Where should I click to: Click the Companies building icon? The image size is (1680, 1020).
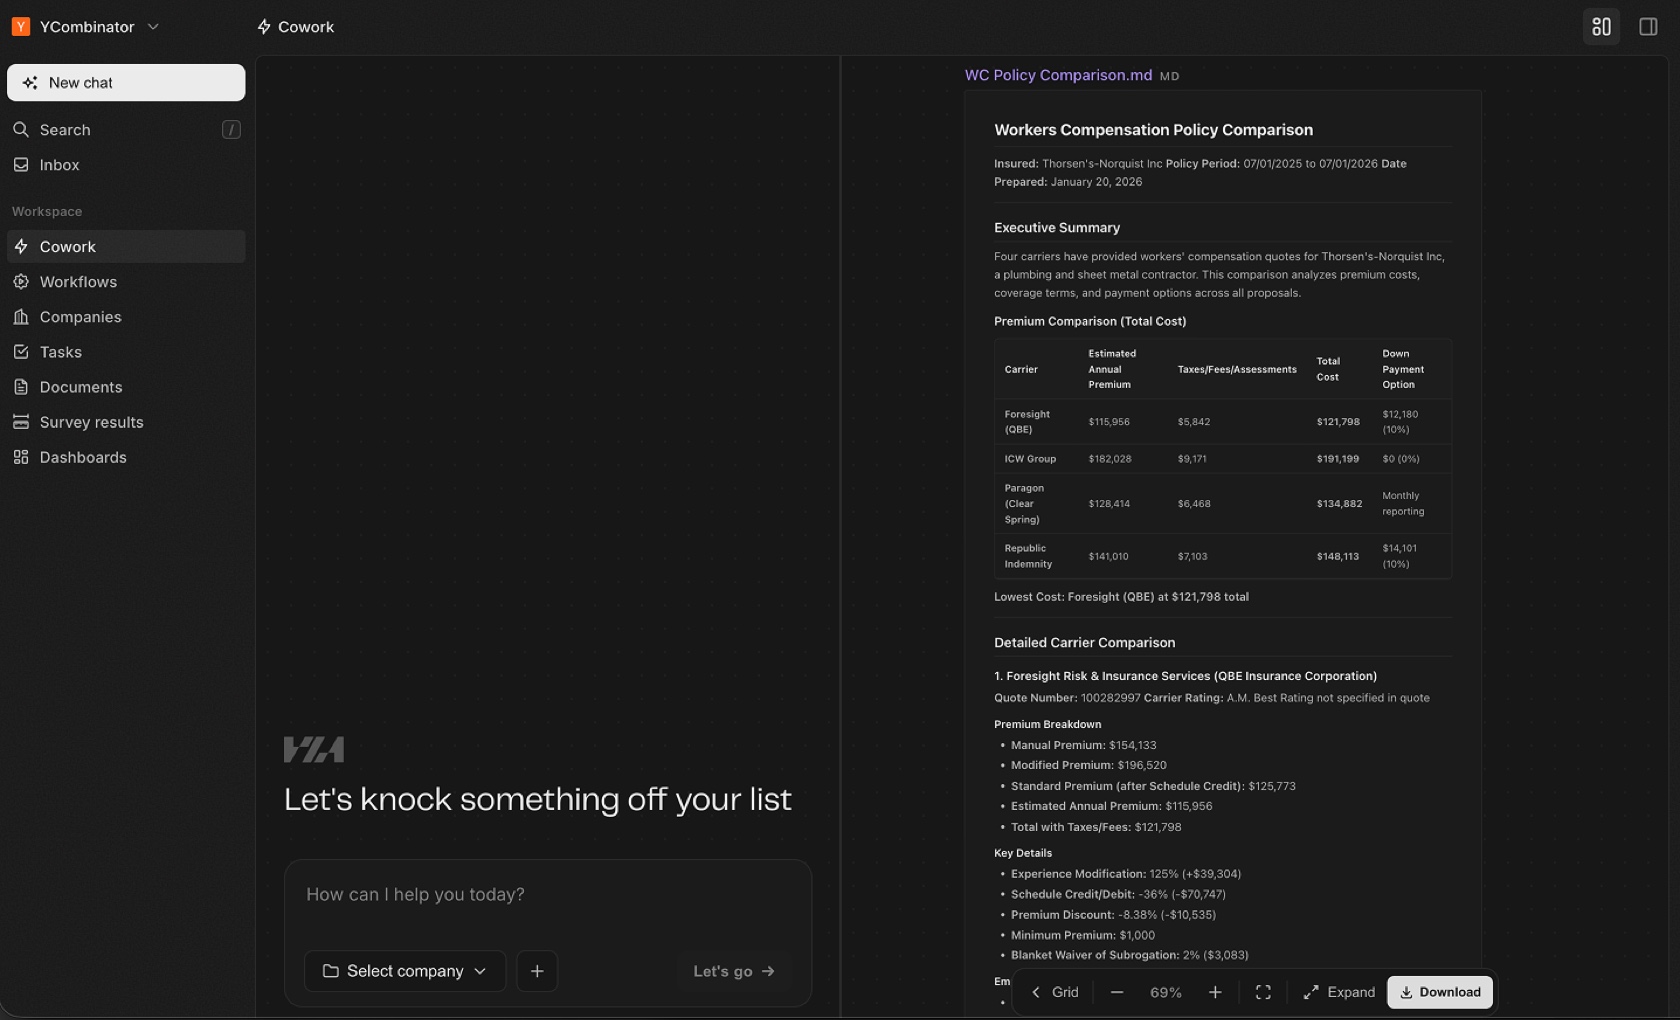21,317
